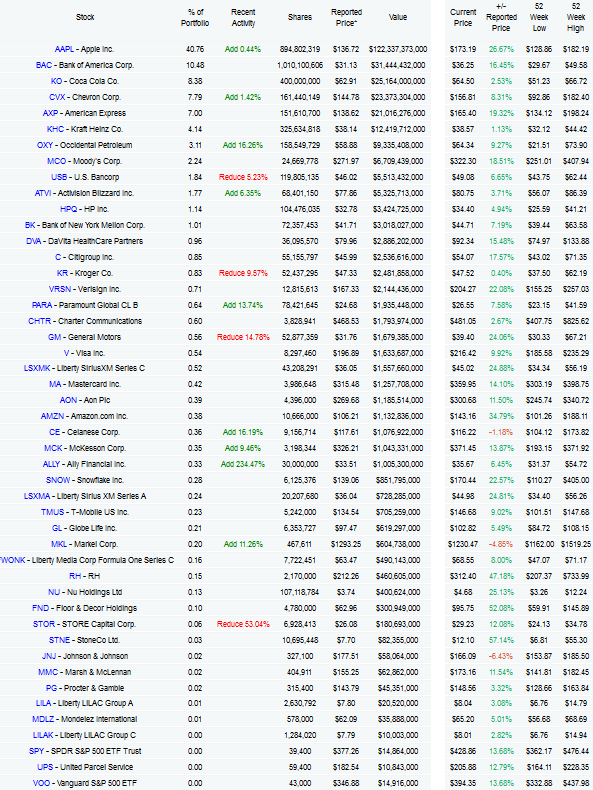The width and height of the screenshot is (593, 790).
Task: Sort by the Shares column header
Action: 300,17
